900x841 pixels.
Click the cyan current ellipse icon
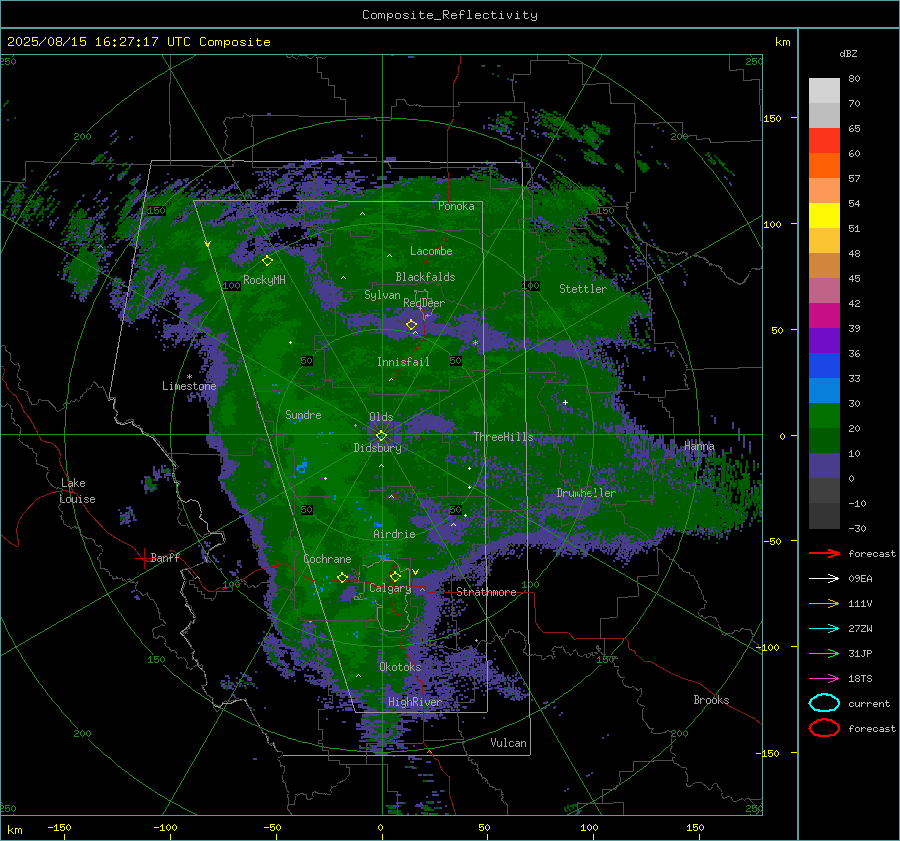[824, 703]
